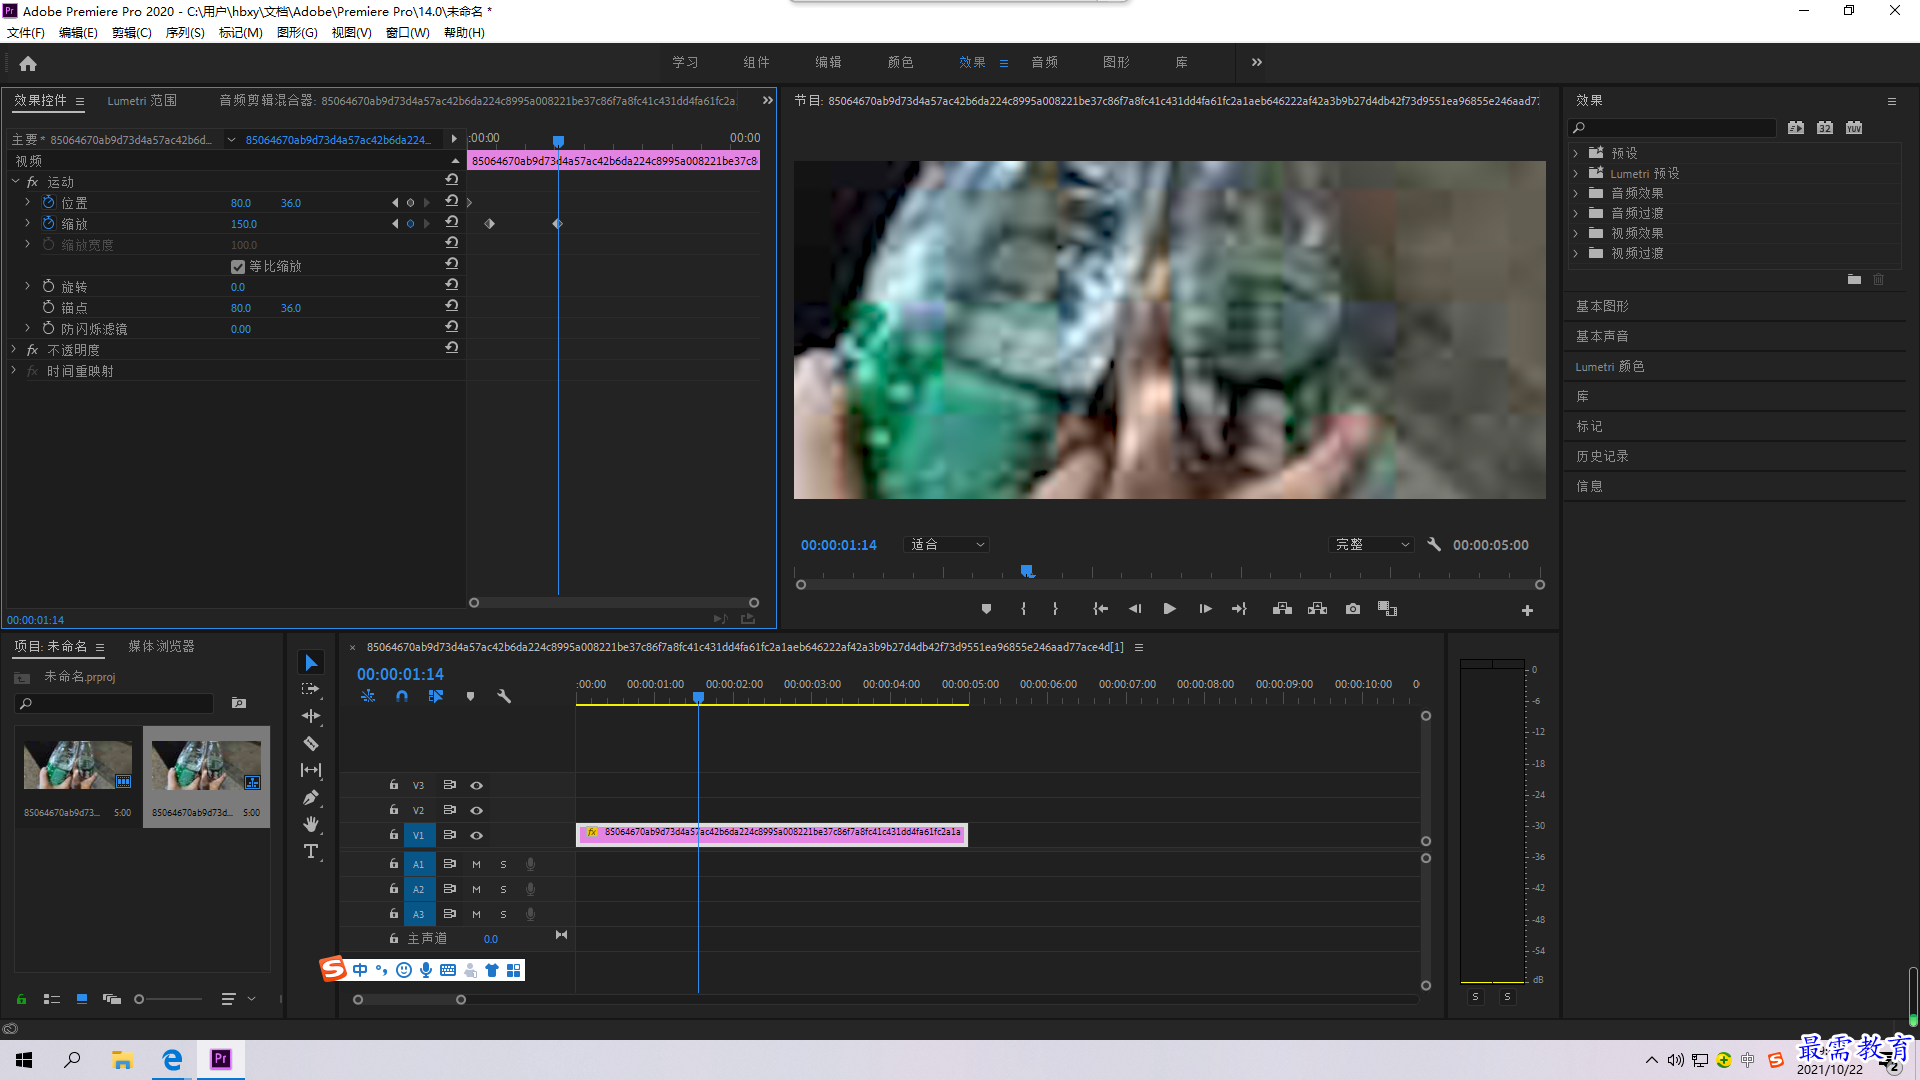Image resolution: width=1920 pixels, height=1080 pixels.
Task: Go to Out point in program monitor
Action: 1239,609
